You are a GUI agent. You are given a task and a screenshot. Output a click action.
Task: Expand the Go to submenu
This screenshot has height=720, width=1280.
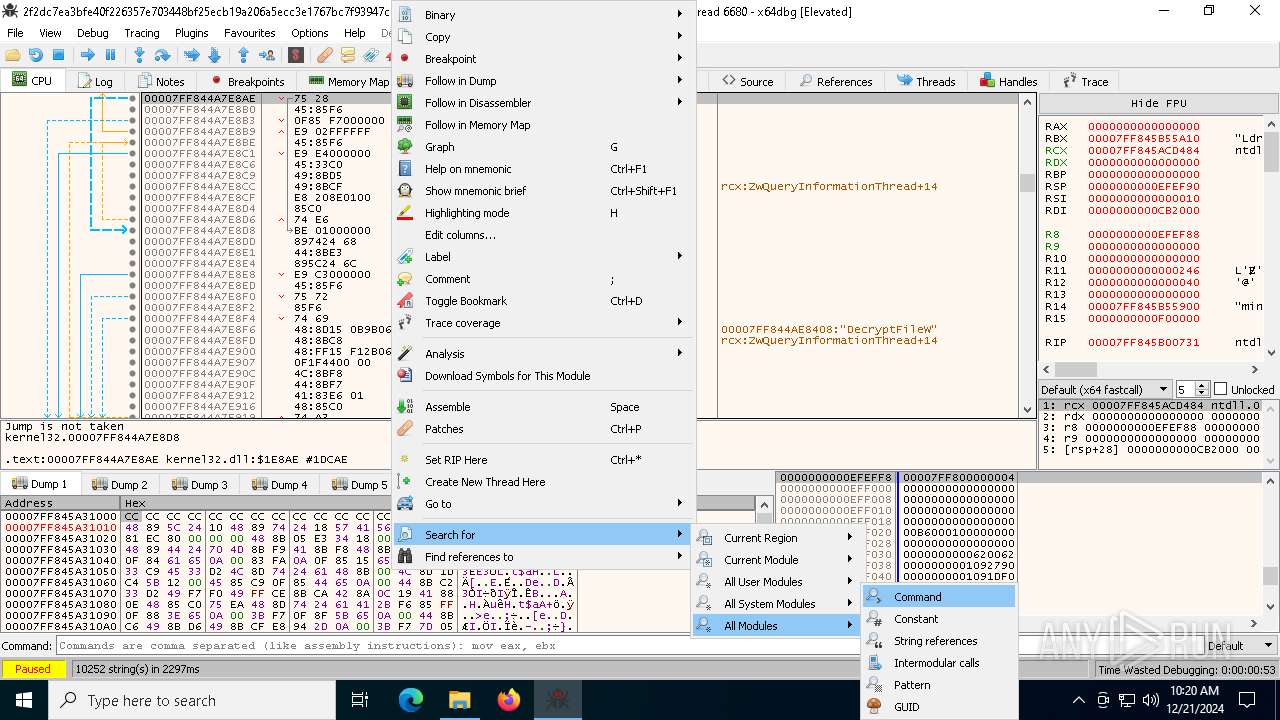pyautogui.click(x=544, y=504)
